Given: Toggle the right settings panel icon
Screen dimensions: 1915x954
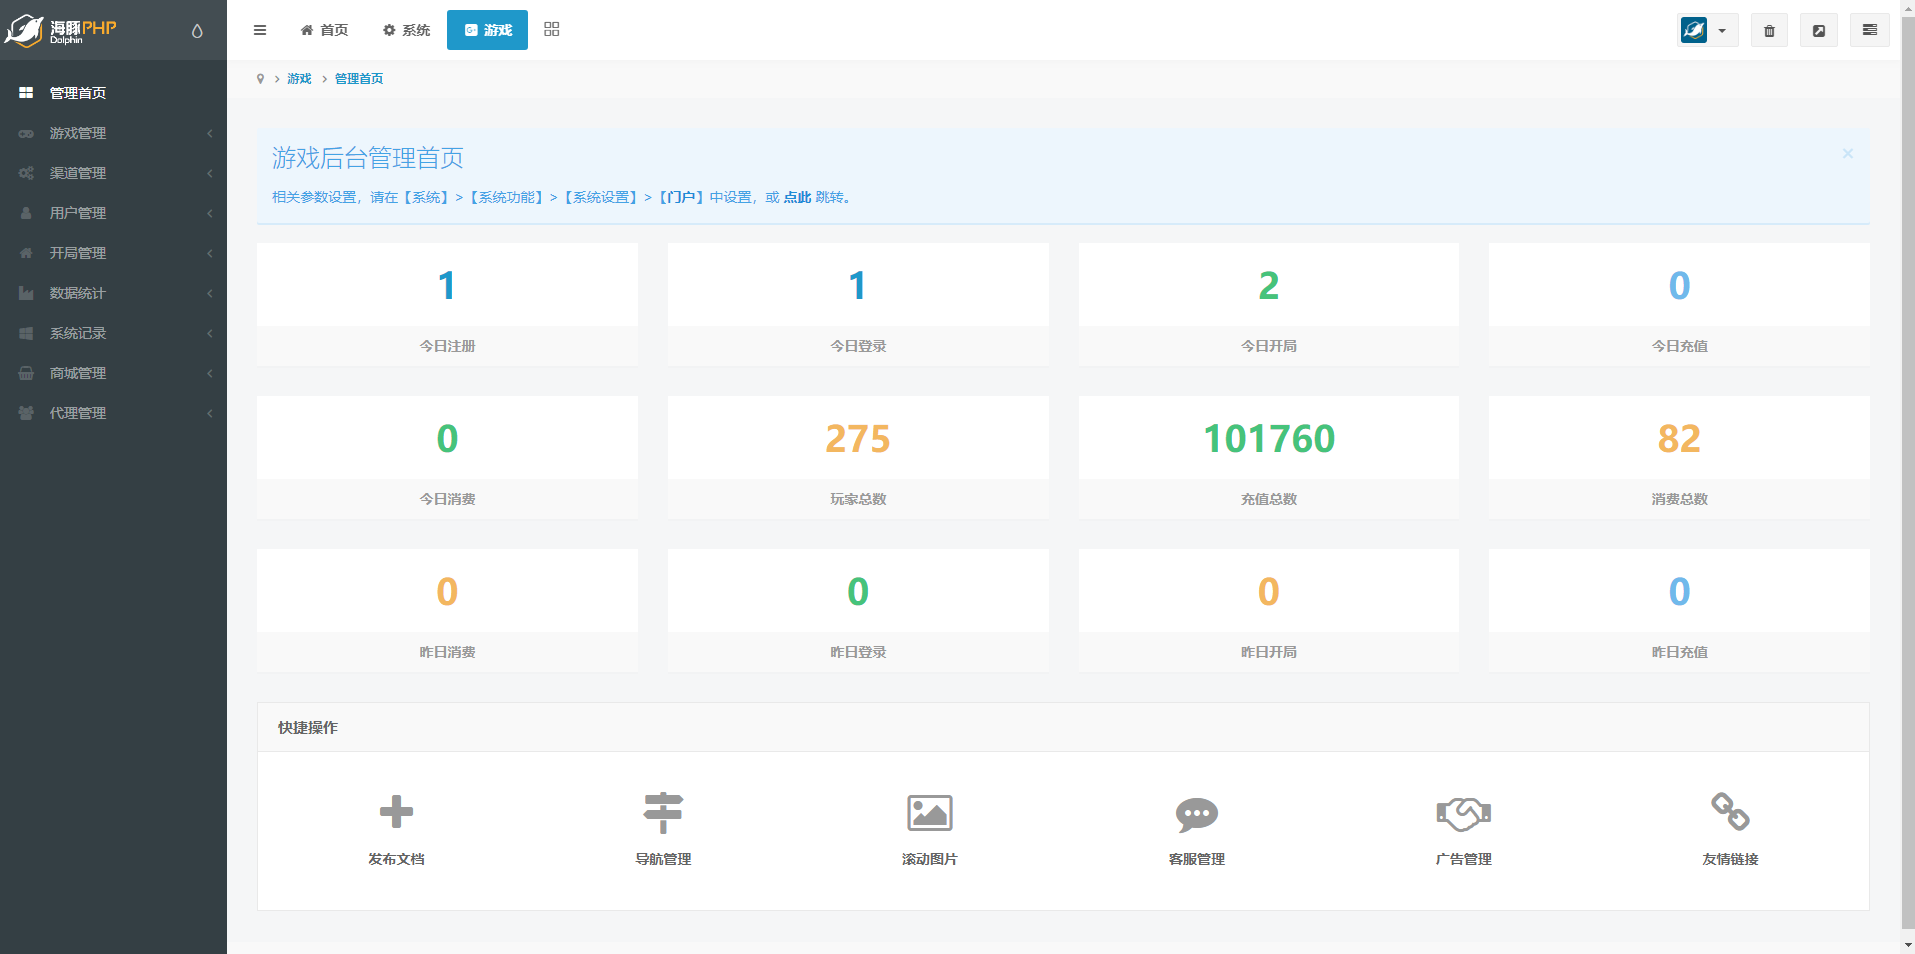Looking at the screenshot, I should tap(1869, 30).
